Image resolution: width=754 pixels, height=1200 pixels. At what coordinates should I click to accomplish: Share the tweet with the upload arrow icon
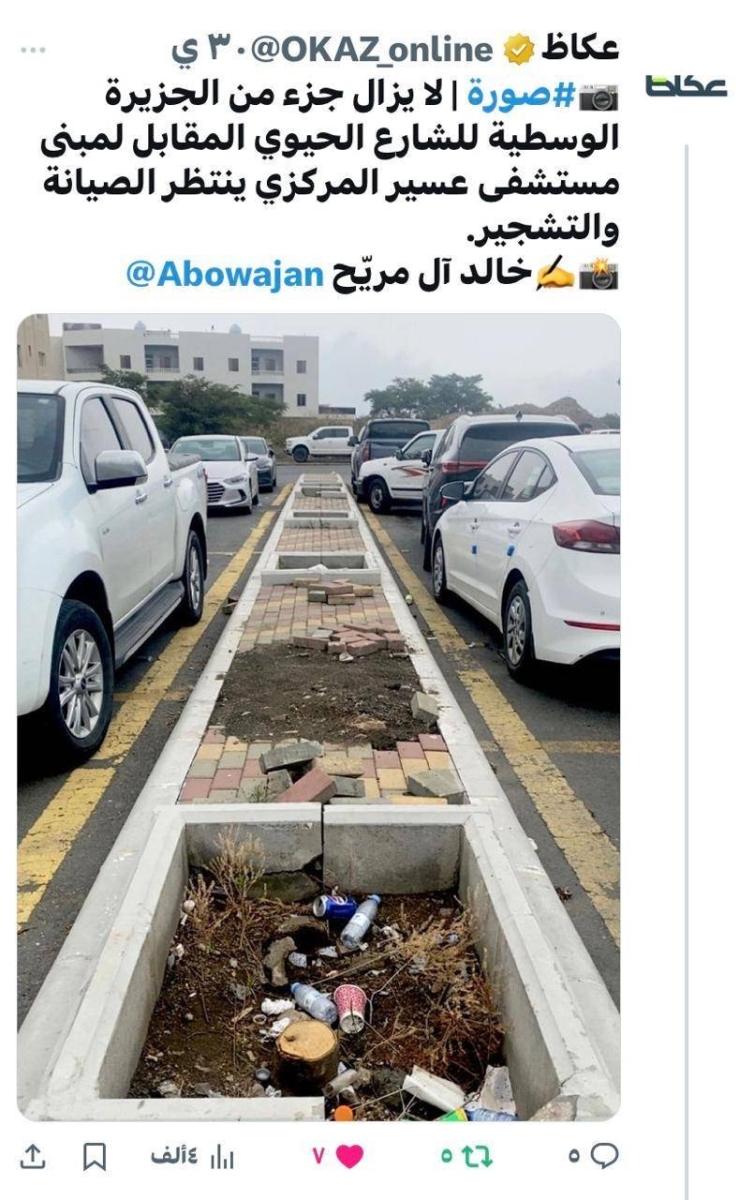click(33, 1155)
